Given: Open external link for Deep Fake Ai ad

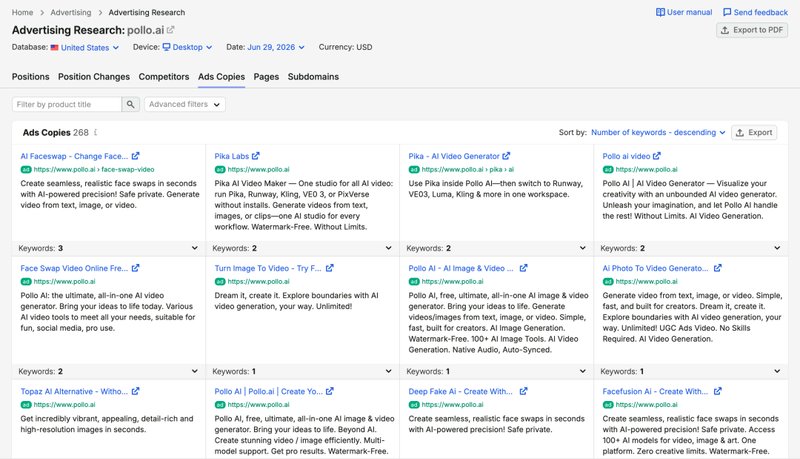Looking at the screenshot, I should pyautogui.click(x=523, y=392).
